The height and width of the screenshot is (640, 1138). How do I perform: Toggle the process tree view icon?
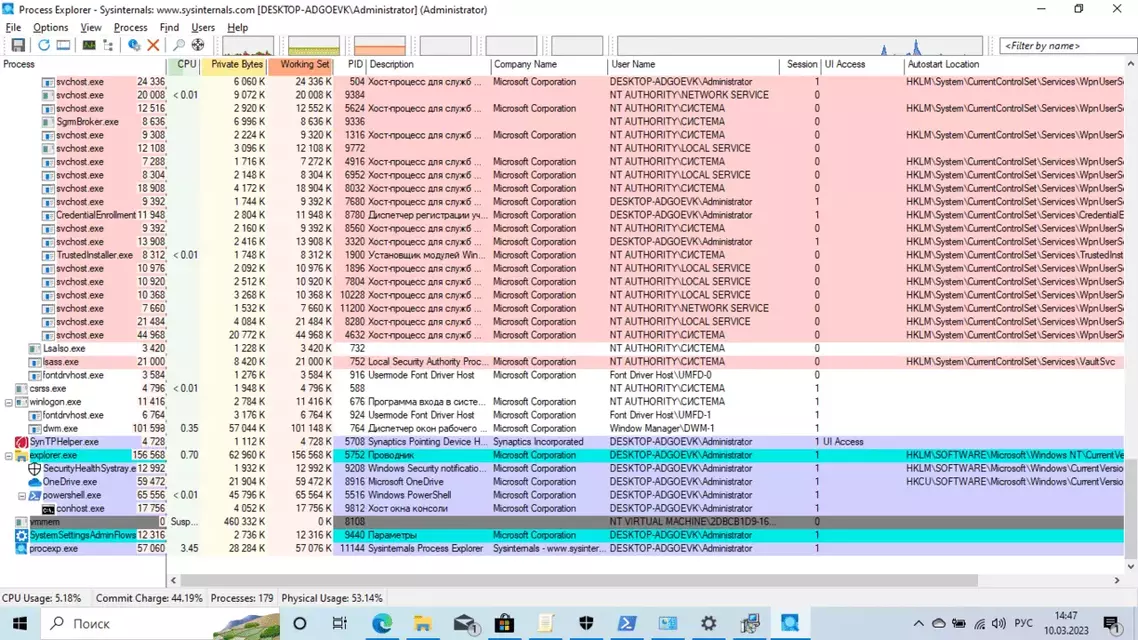[108, 46]
